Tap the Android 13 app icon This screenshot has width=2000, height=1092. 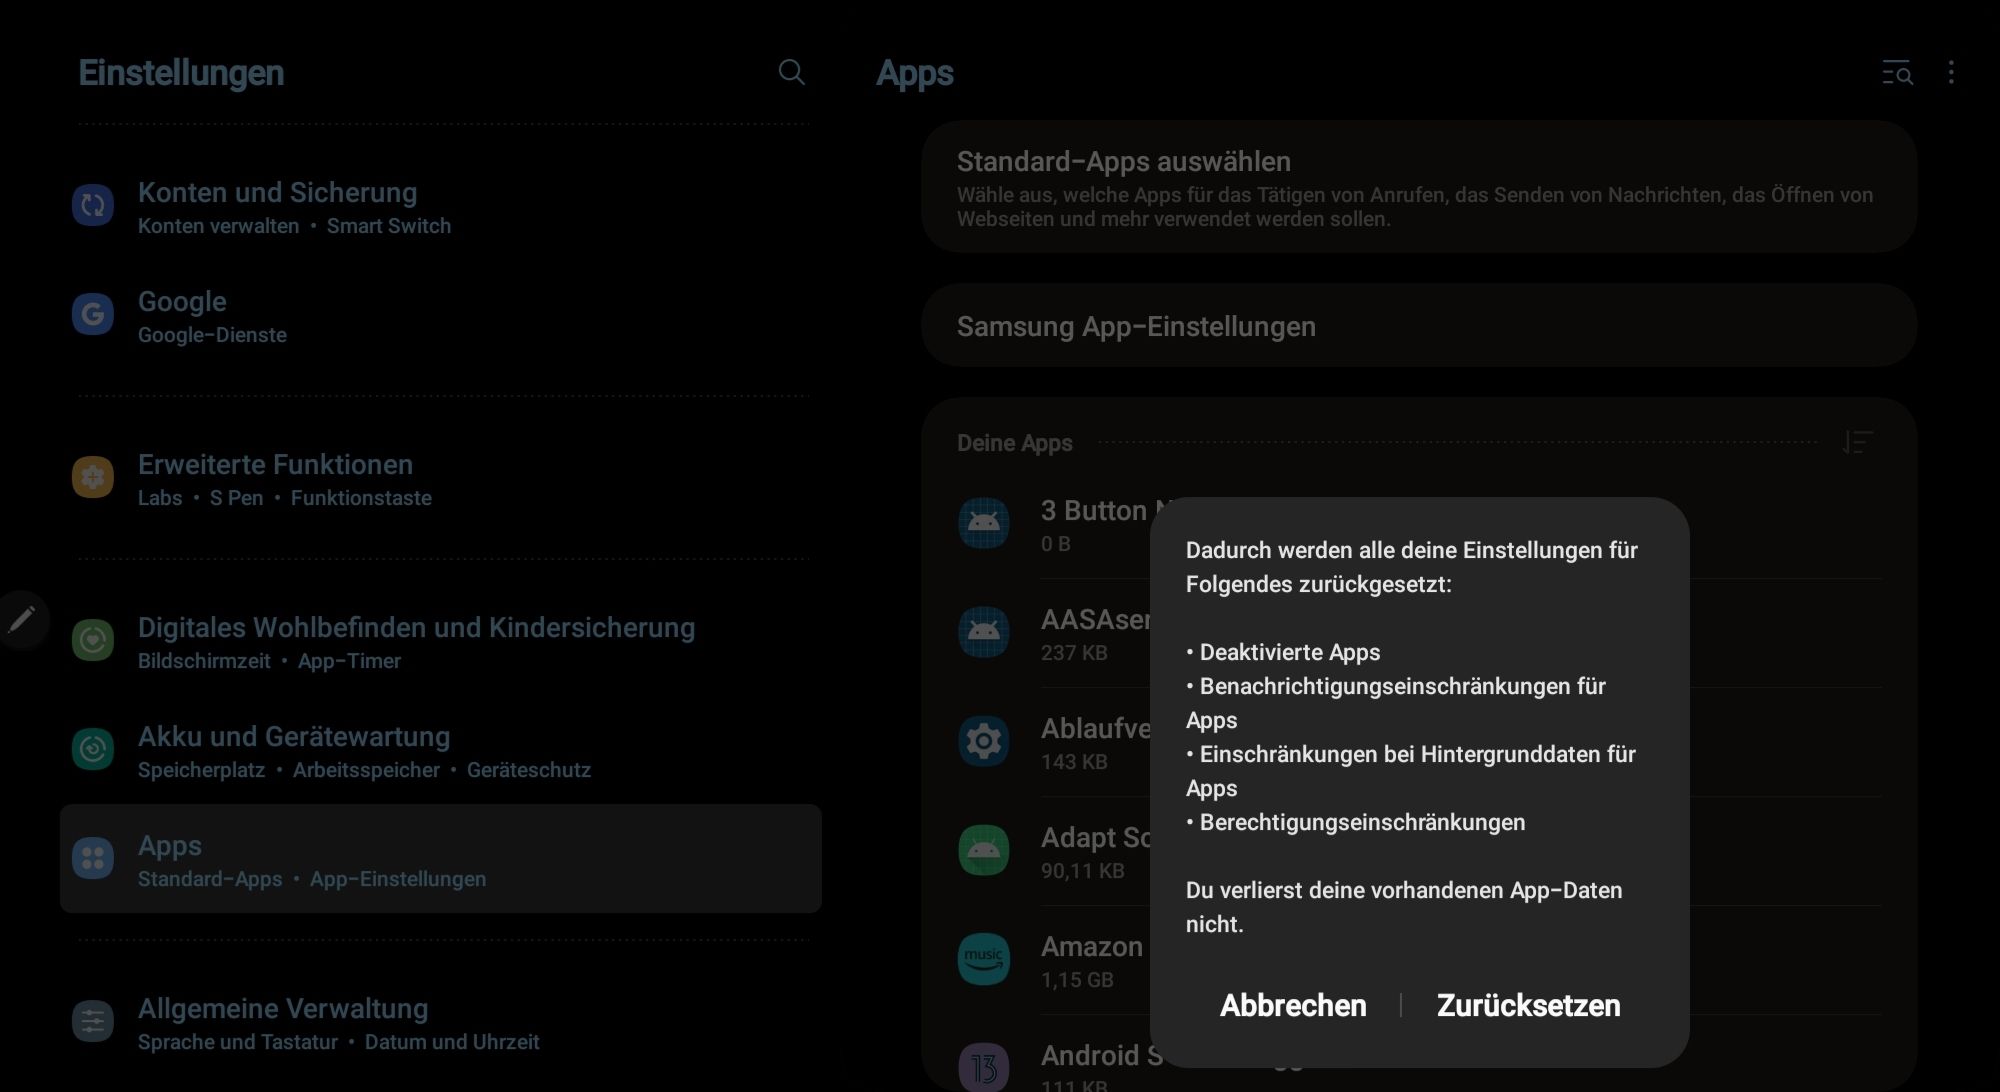click(984, 1068)
